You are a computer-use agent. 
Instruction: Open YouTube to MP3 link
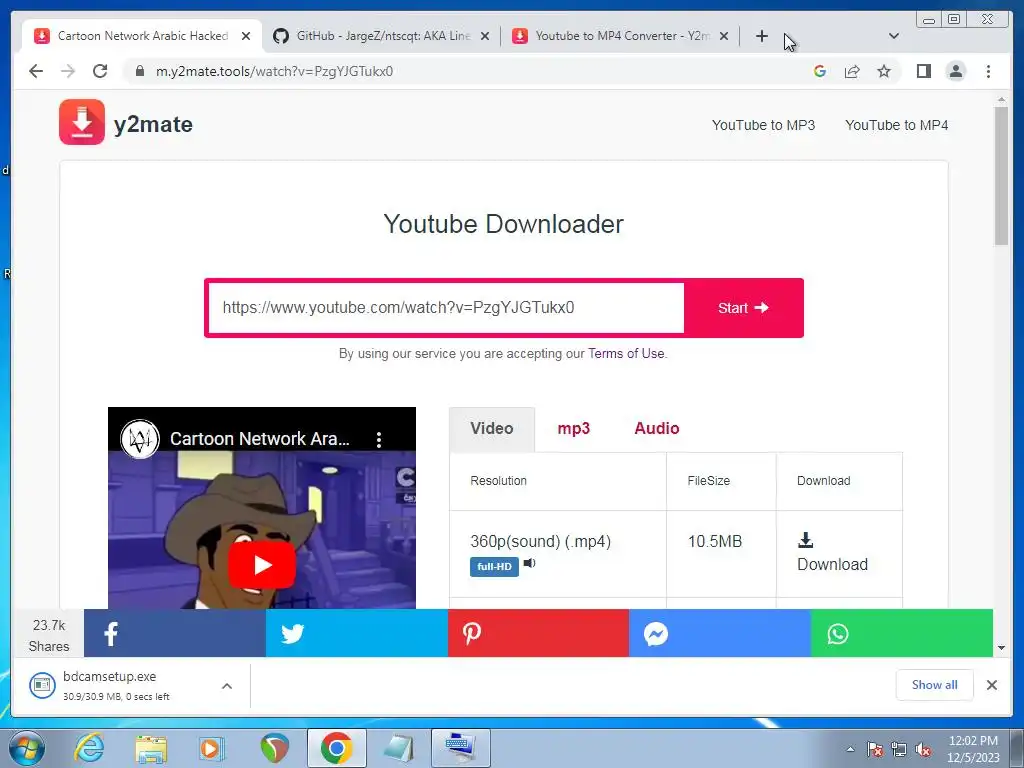763,125
